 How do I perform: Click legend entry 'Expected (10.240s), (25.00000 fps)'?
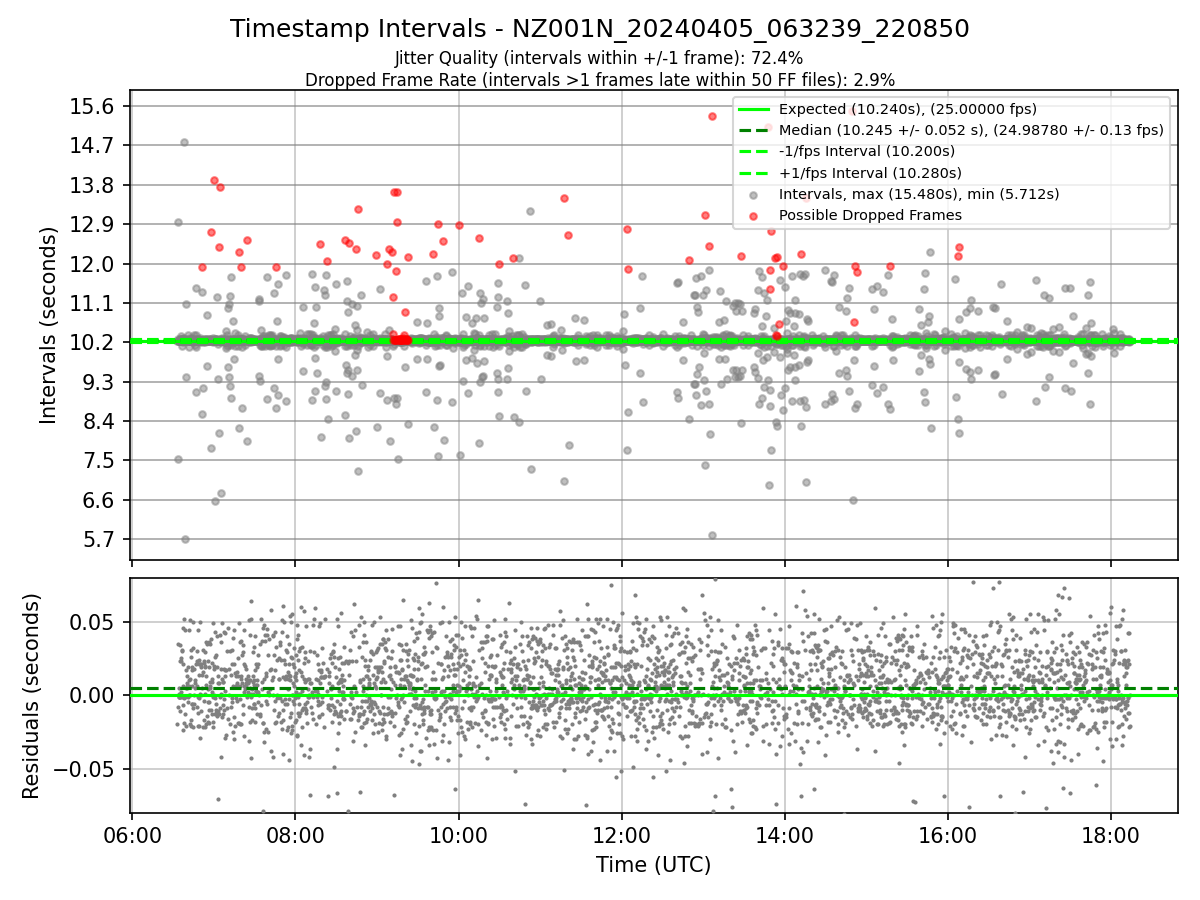coord(908,109)
